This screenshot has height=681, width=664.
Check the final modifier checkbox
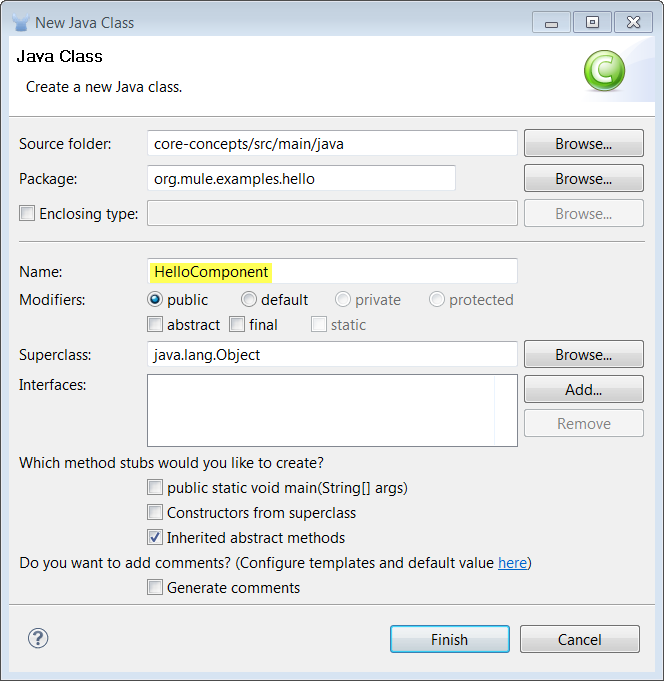[237, 324]
